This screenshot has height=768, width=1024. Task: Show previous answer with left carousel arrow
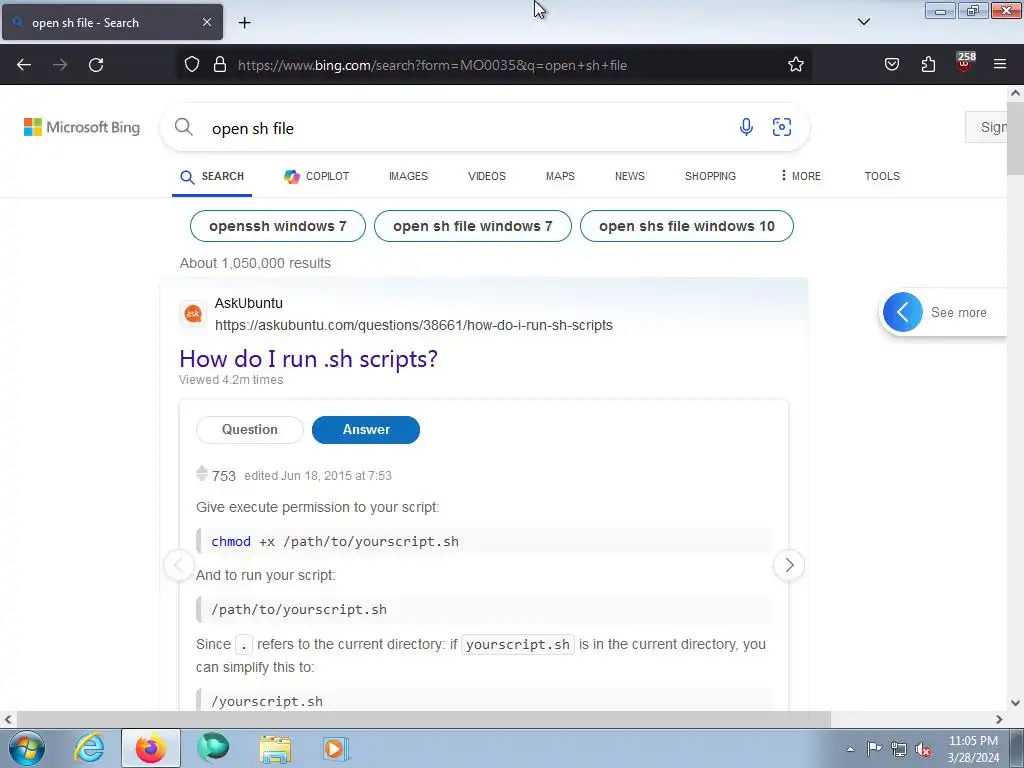point(178,565)
